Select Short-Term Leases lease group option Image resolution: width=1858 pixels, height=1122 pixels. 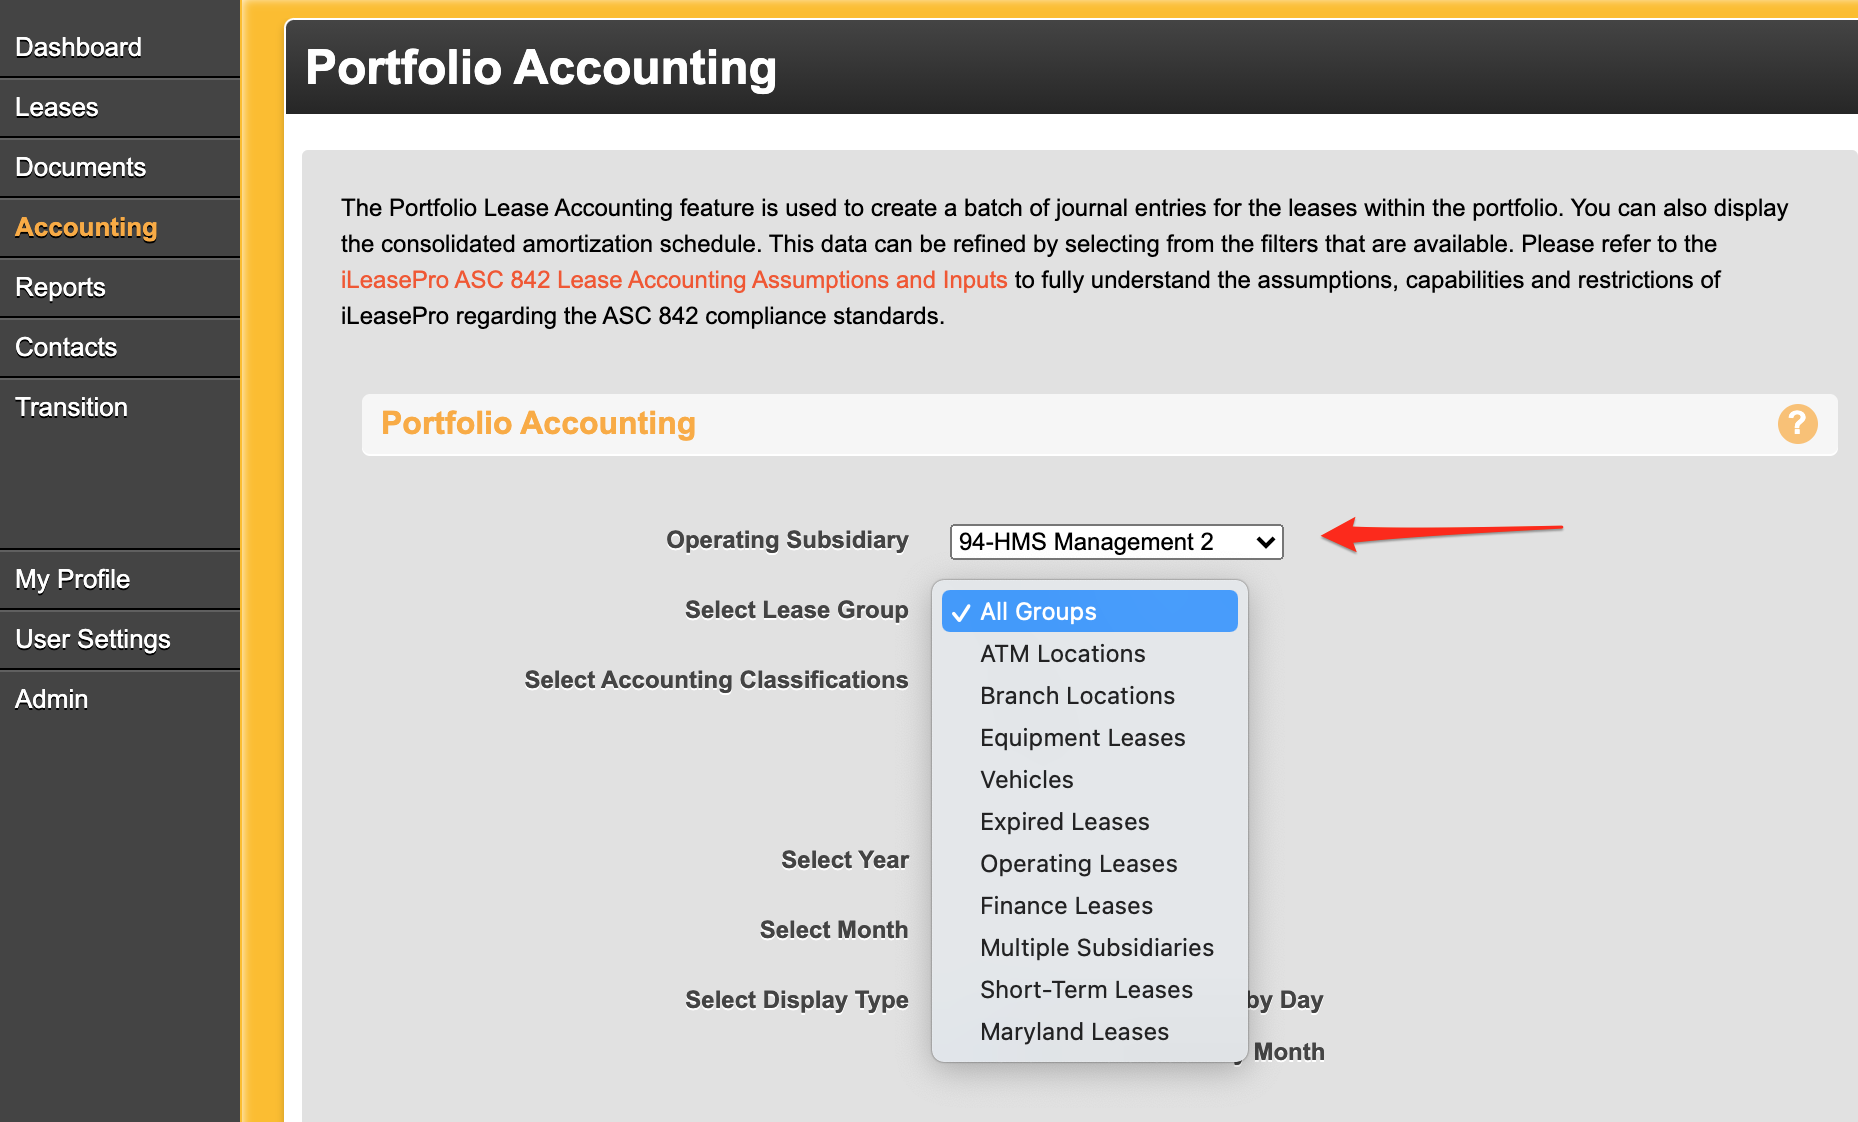pos(1089,990)
